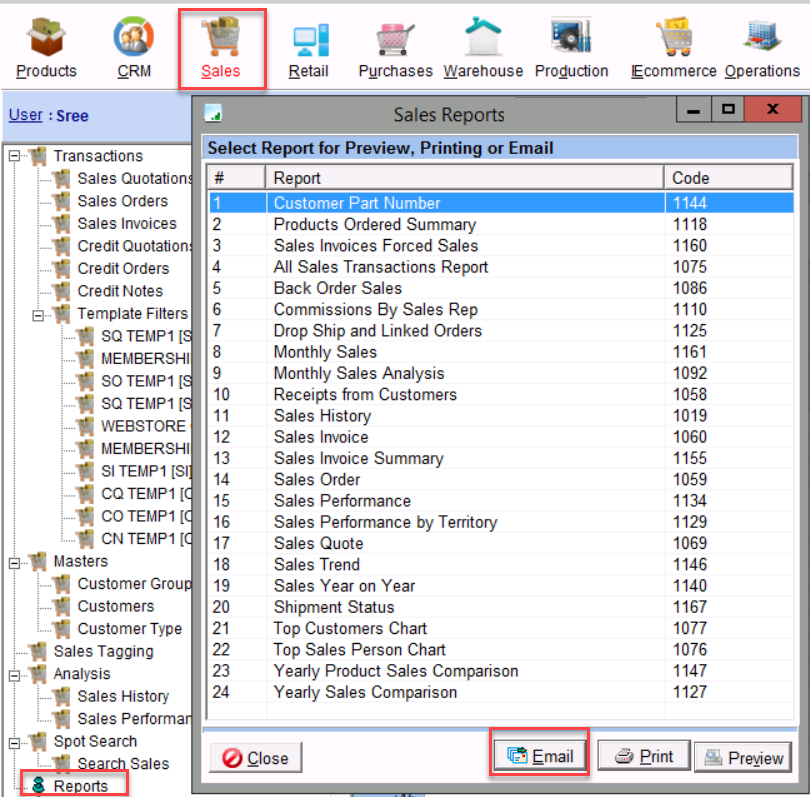Open the CRM module icon
This screenshot has width=810, height=797.
[x=133, y=40]
